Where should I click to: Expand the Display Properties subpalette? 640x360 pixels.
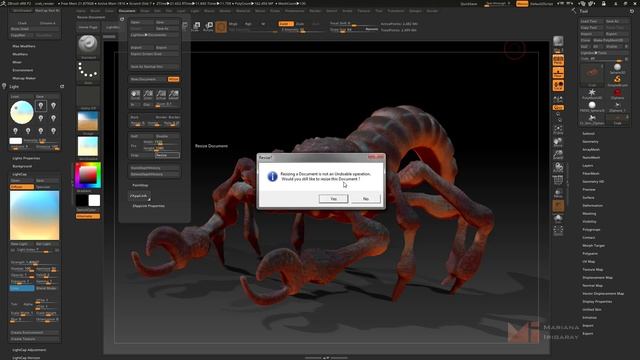(597, 301)
